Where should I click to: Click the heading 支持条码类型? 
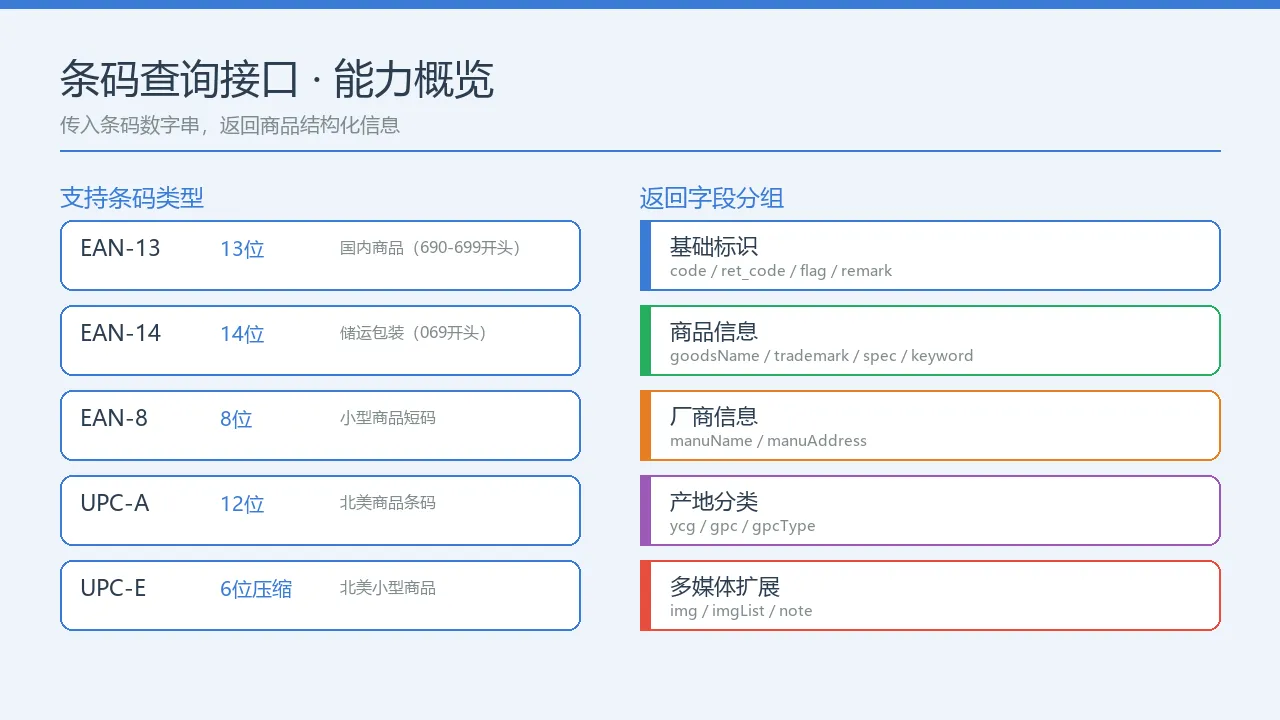[x=132, y=198]
